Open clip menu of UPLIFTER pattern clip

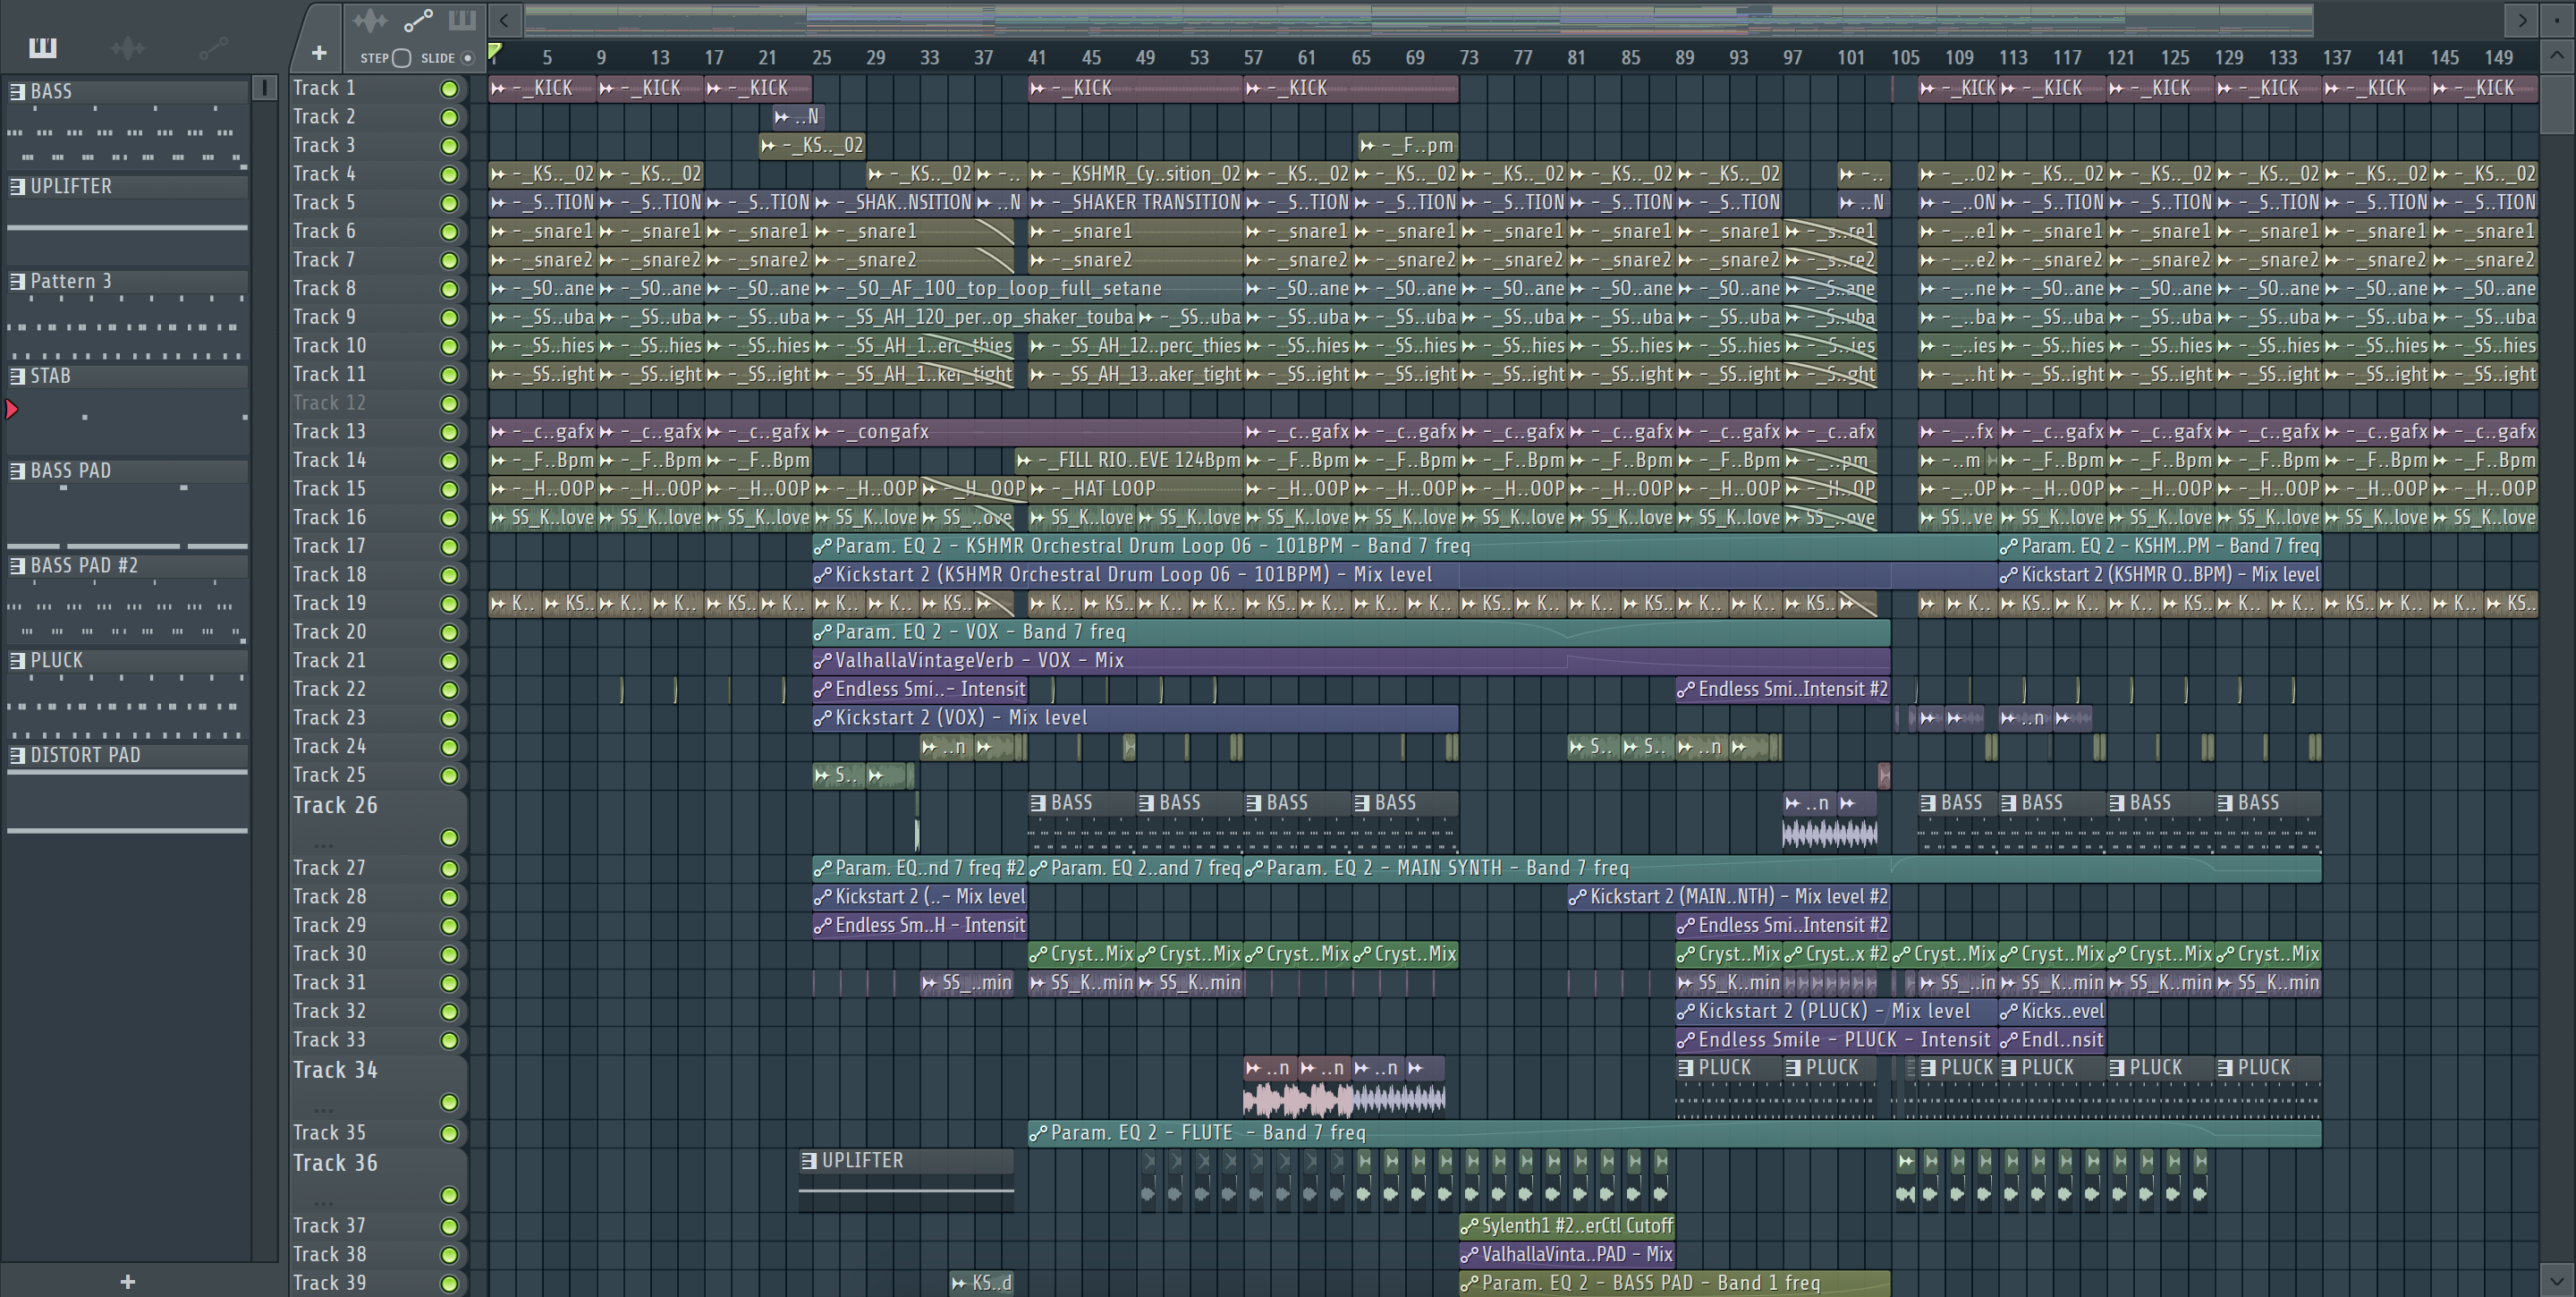coord(809,1161)
